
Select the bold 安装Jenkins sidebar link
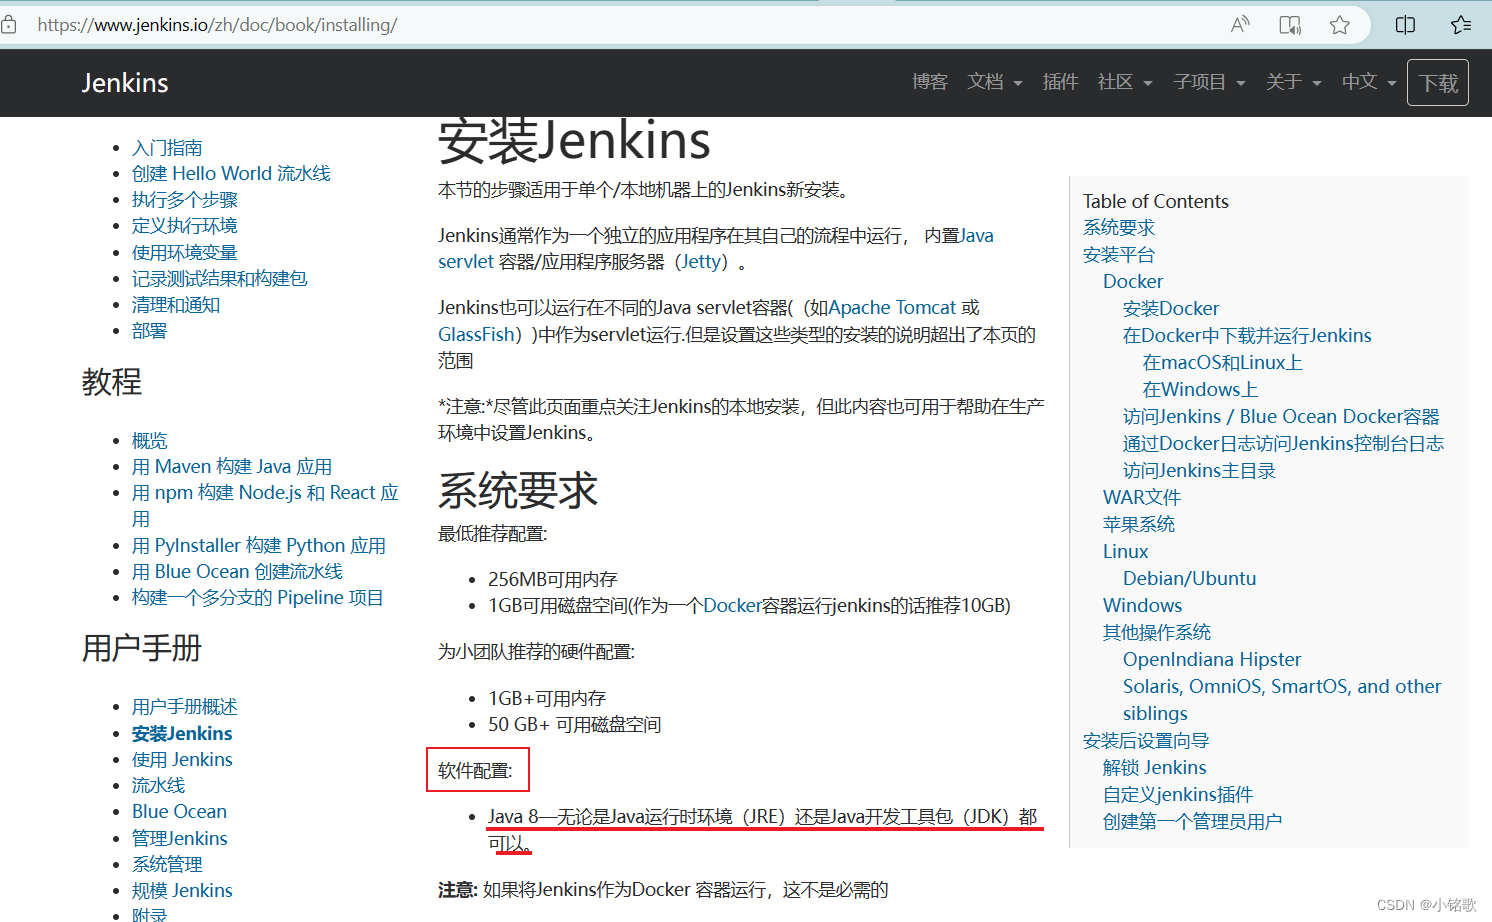(182, 734)
